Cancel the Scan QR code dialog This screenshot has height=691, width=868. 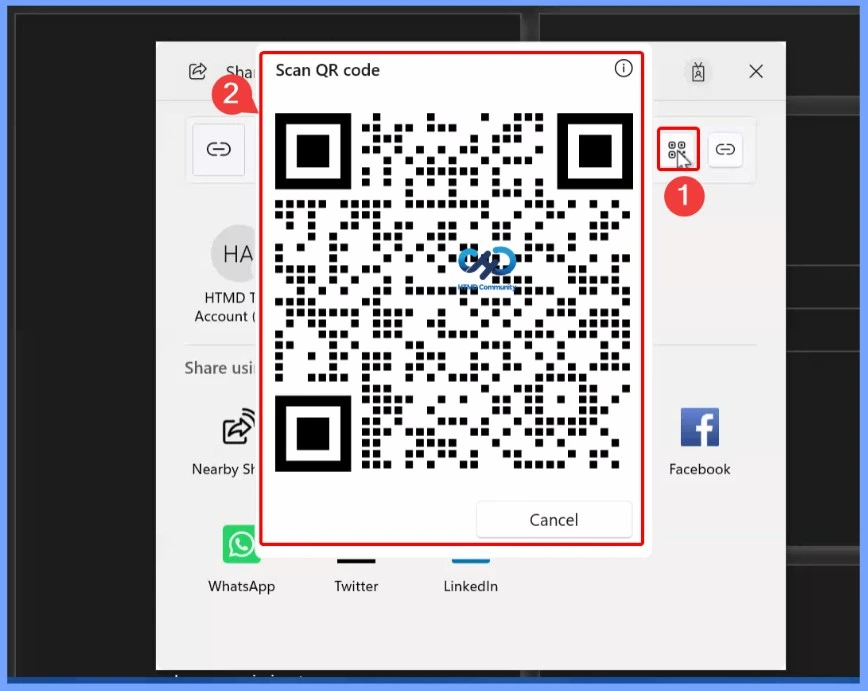coord(554,519)
